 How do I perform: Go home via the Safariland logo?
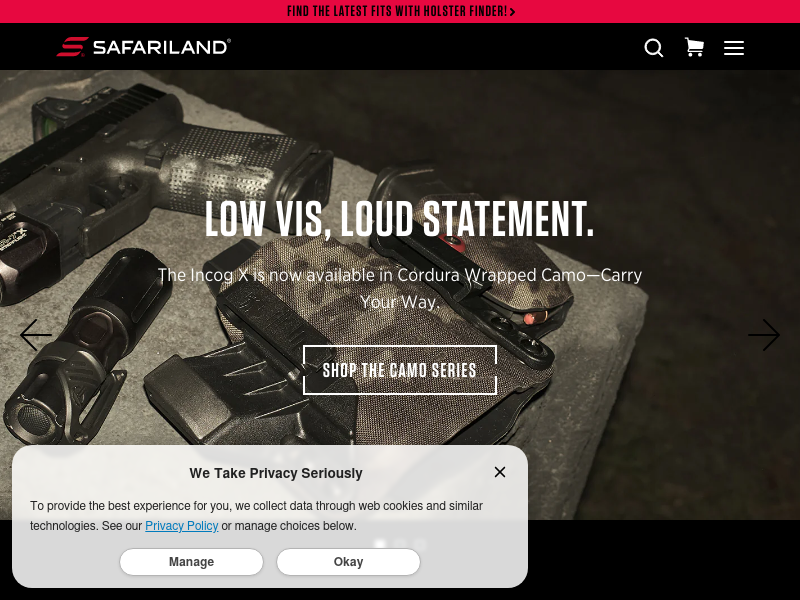[x=143, y=47]
